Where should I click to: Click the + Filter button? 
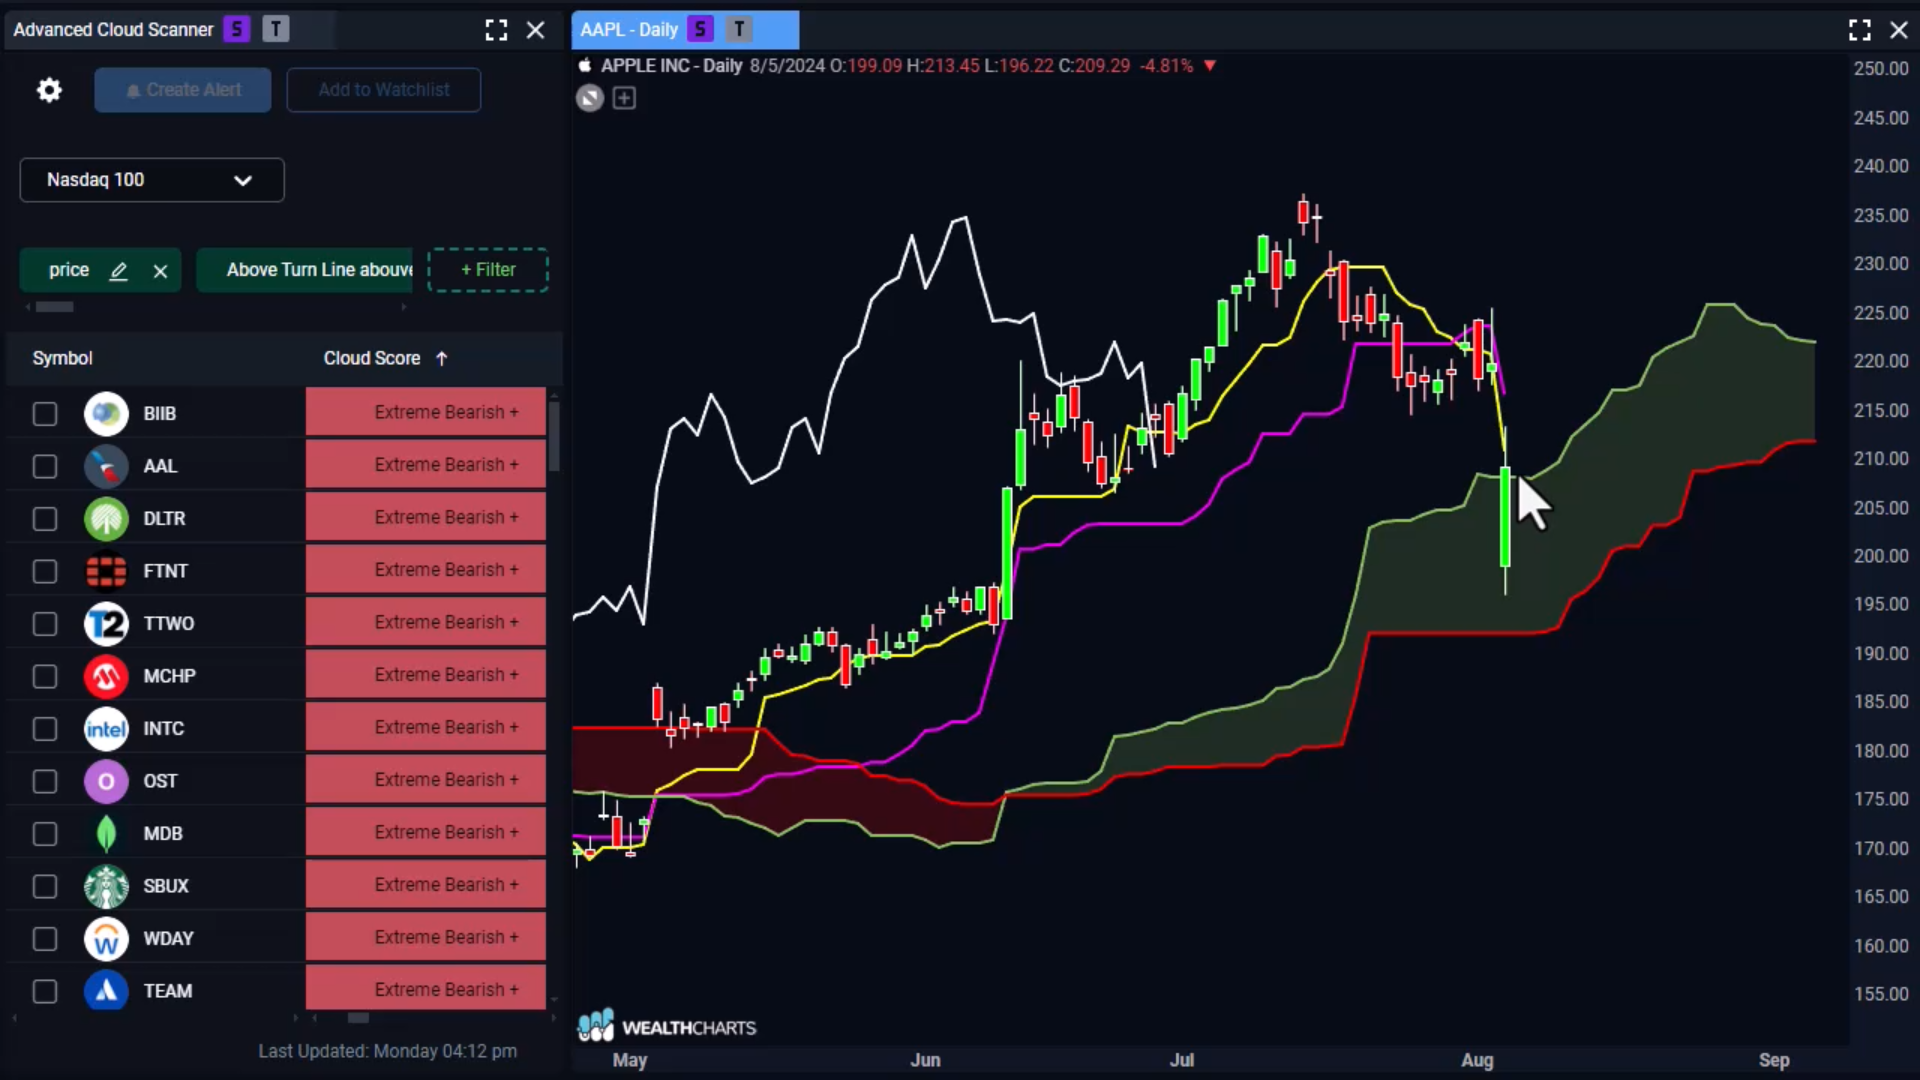[x=488, y=270]
